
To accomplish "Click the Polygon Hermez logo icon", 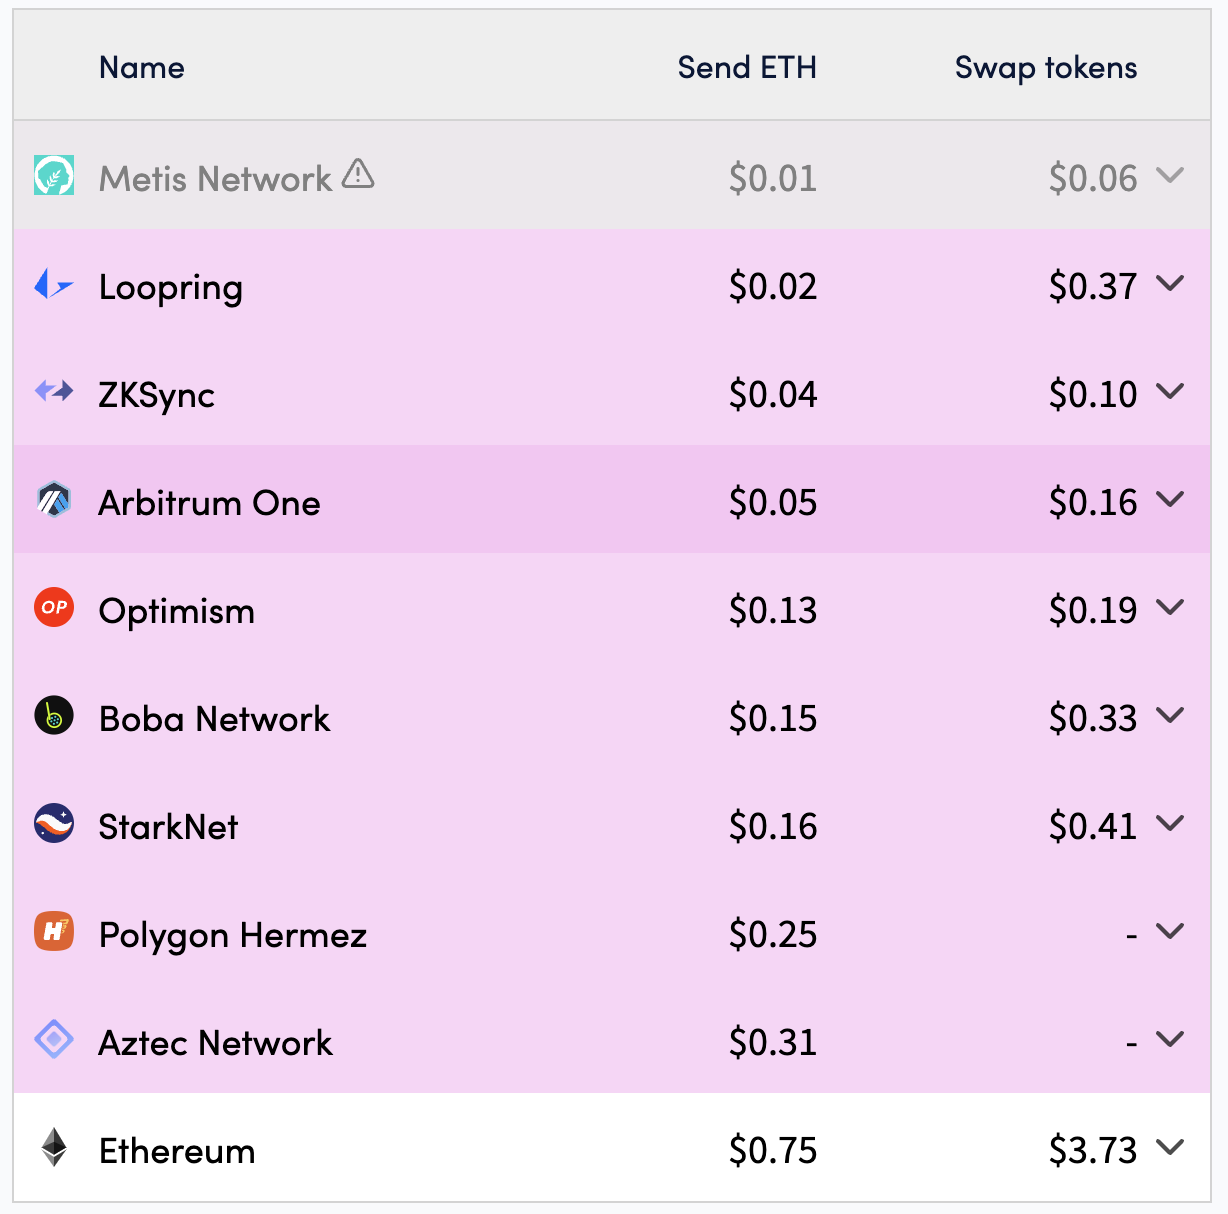I will tap(54, 931).
